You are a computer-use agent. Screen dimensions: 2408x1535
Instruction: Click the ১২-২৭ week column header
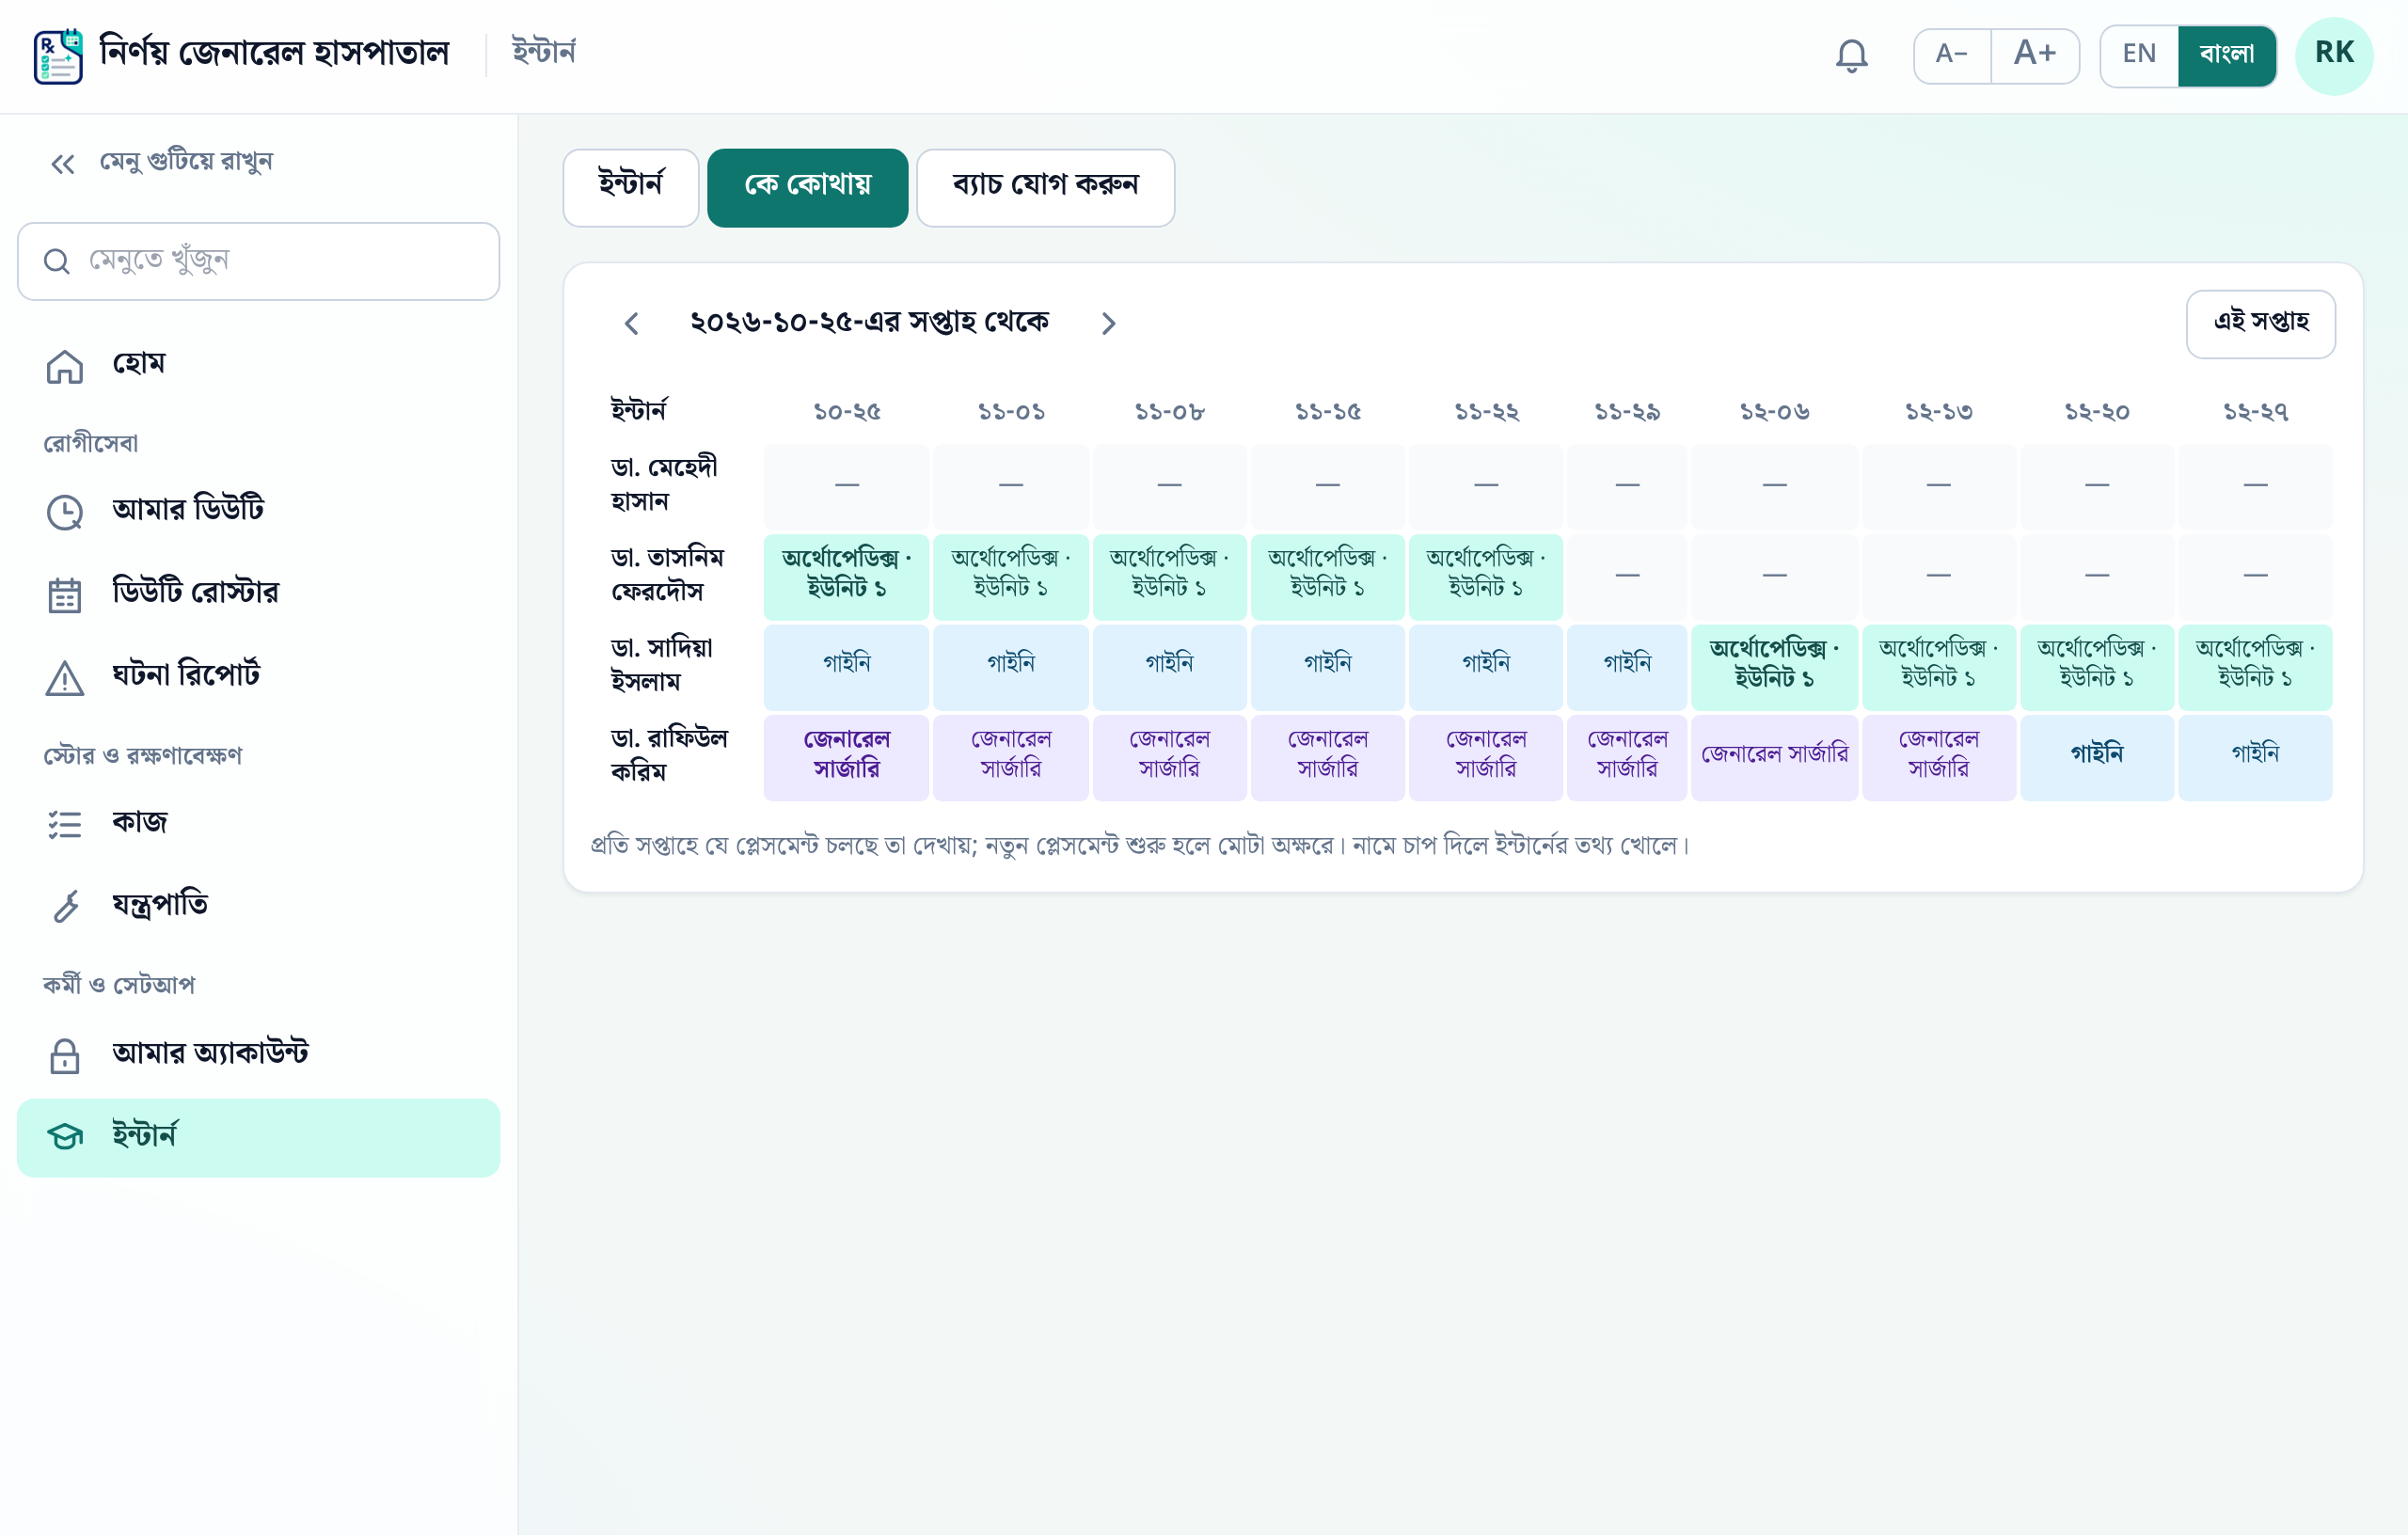tap(2255, 412)
